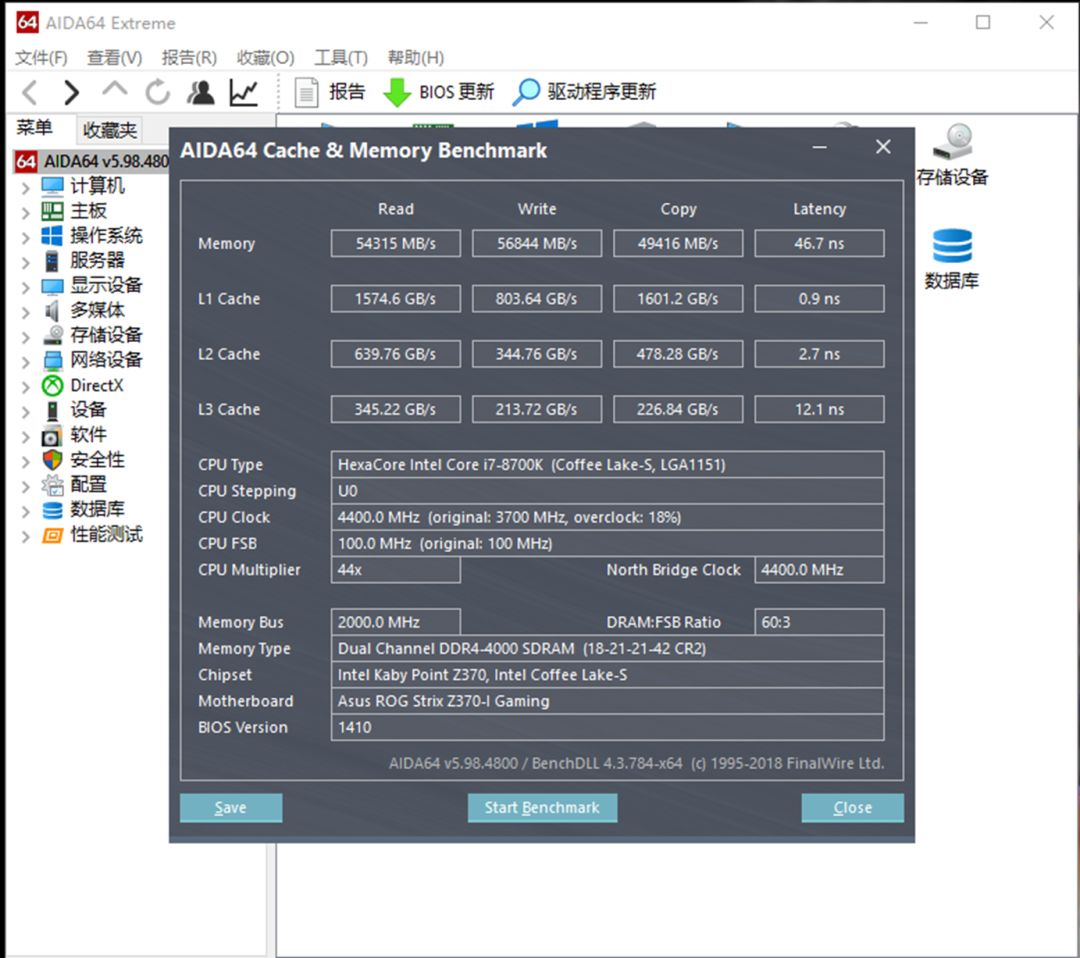Select the 多媒体 speaker tree icon
Viewport: 1080px width, 958px height.
tap(52, 311)
